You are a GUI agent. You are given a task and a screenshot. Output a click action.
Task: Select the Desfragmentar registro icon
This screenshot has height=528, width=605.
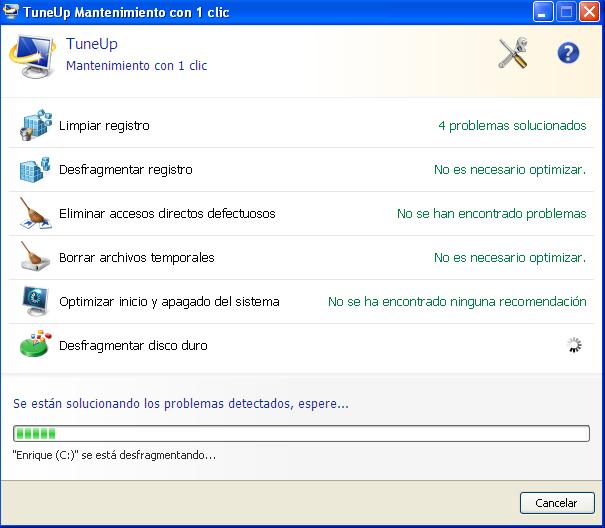(x=35, y=169)
